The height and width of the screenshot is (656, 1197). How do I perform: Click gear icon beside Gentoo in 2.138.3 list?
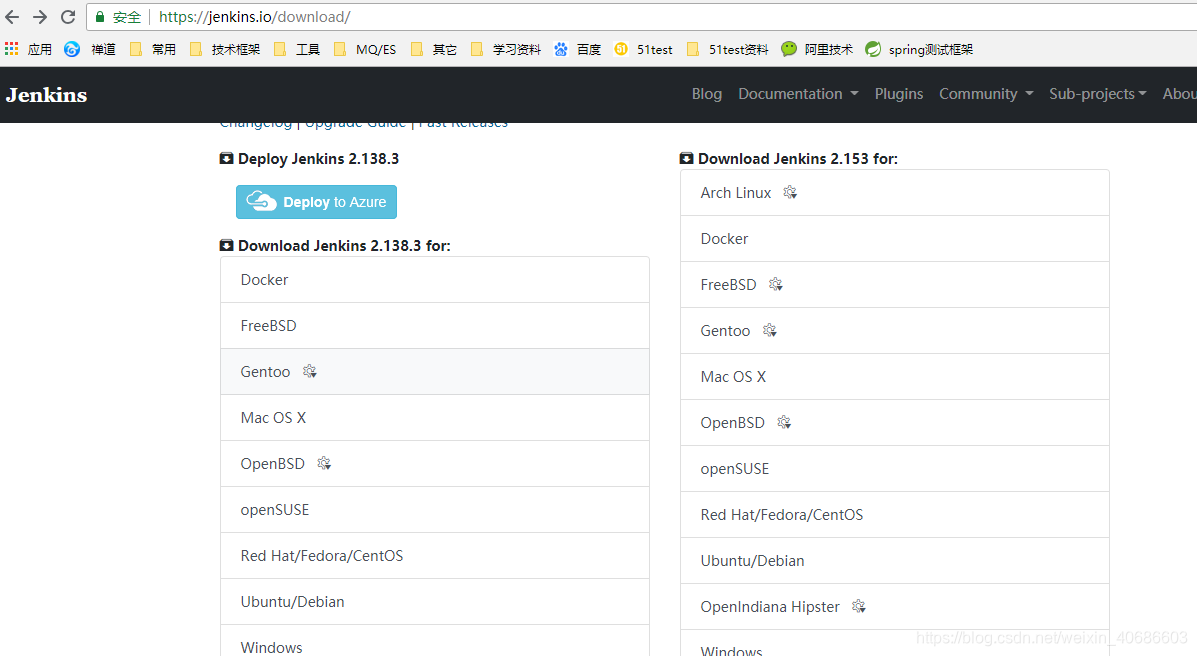tap(309, 371)
